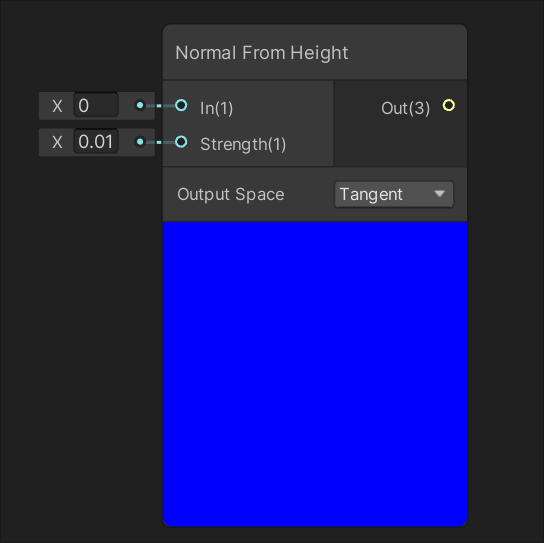The height and width of the screenshot is (543, 544).
Task: Click the blue node preview area
Action: click(315, 374)
